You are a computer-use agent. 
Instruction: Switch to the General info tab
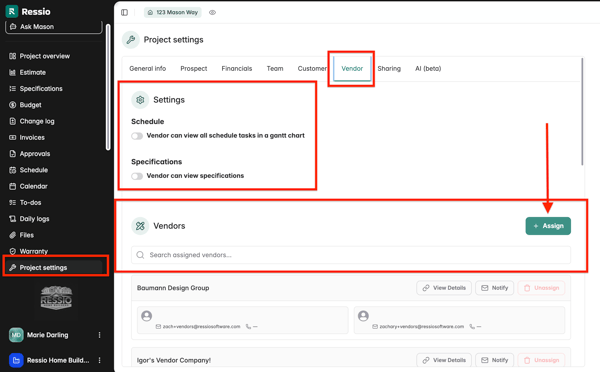click(148, 69)
